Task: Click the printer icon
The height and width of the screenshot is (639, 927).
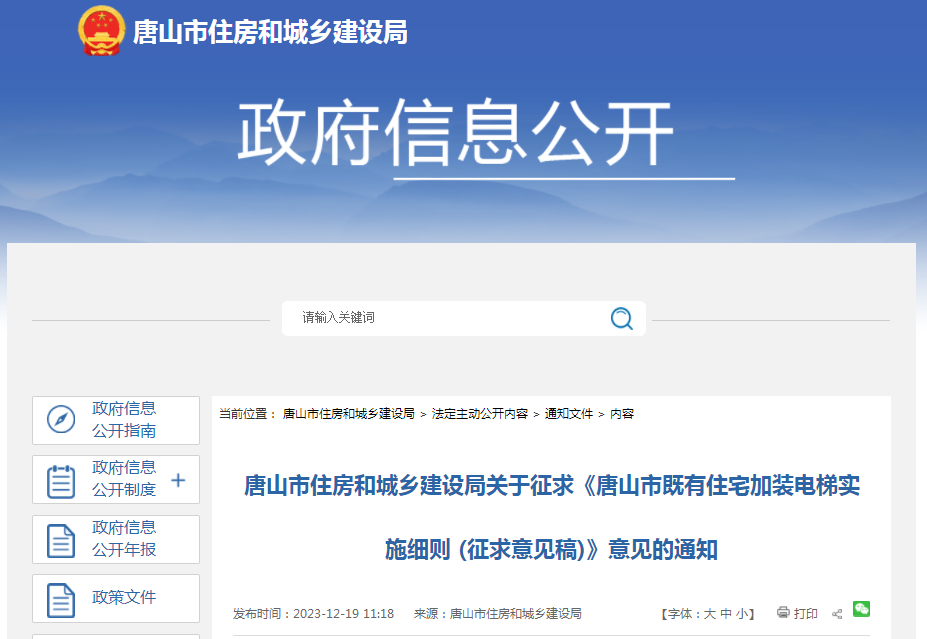Action: (783, 613)
